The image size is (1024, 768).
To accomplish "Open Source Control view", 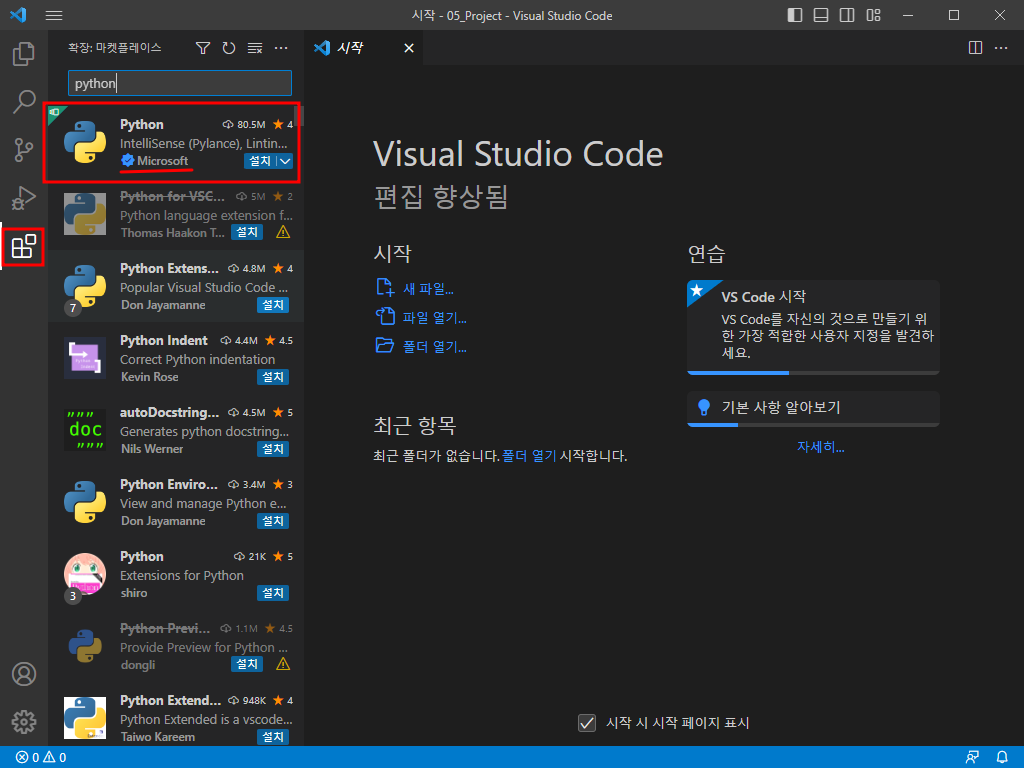I will [24, 150].
